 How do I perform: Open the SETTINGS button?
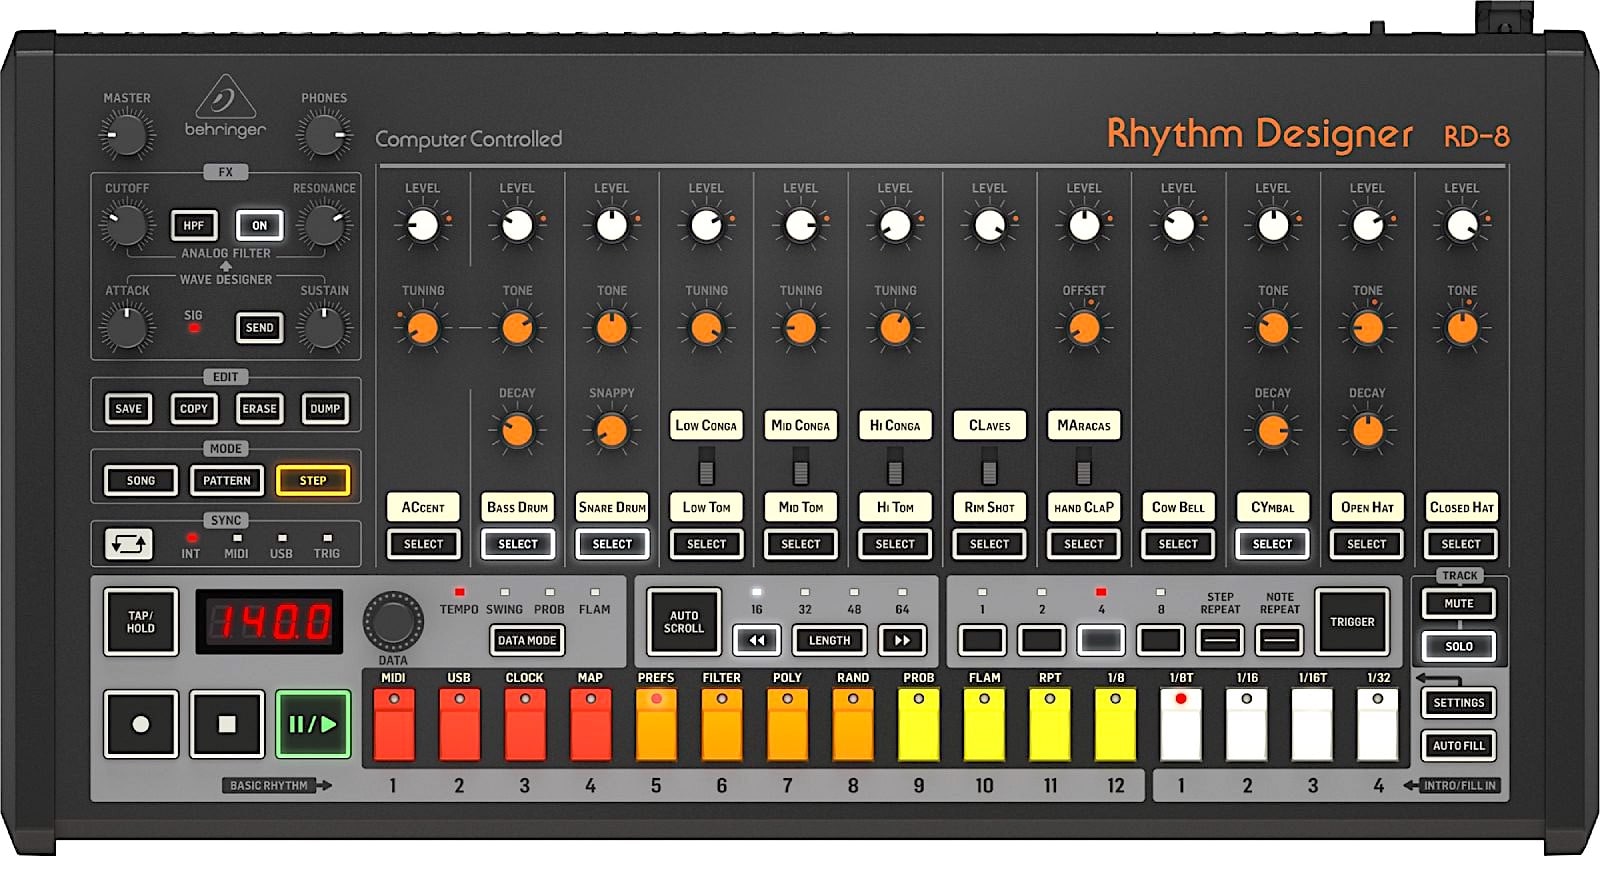[1458, 703]
